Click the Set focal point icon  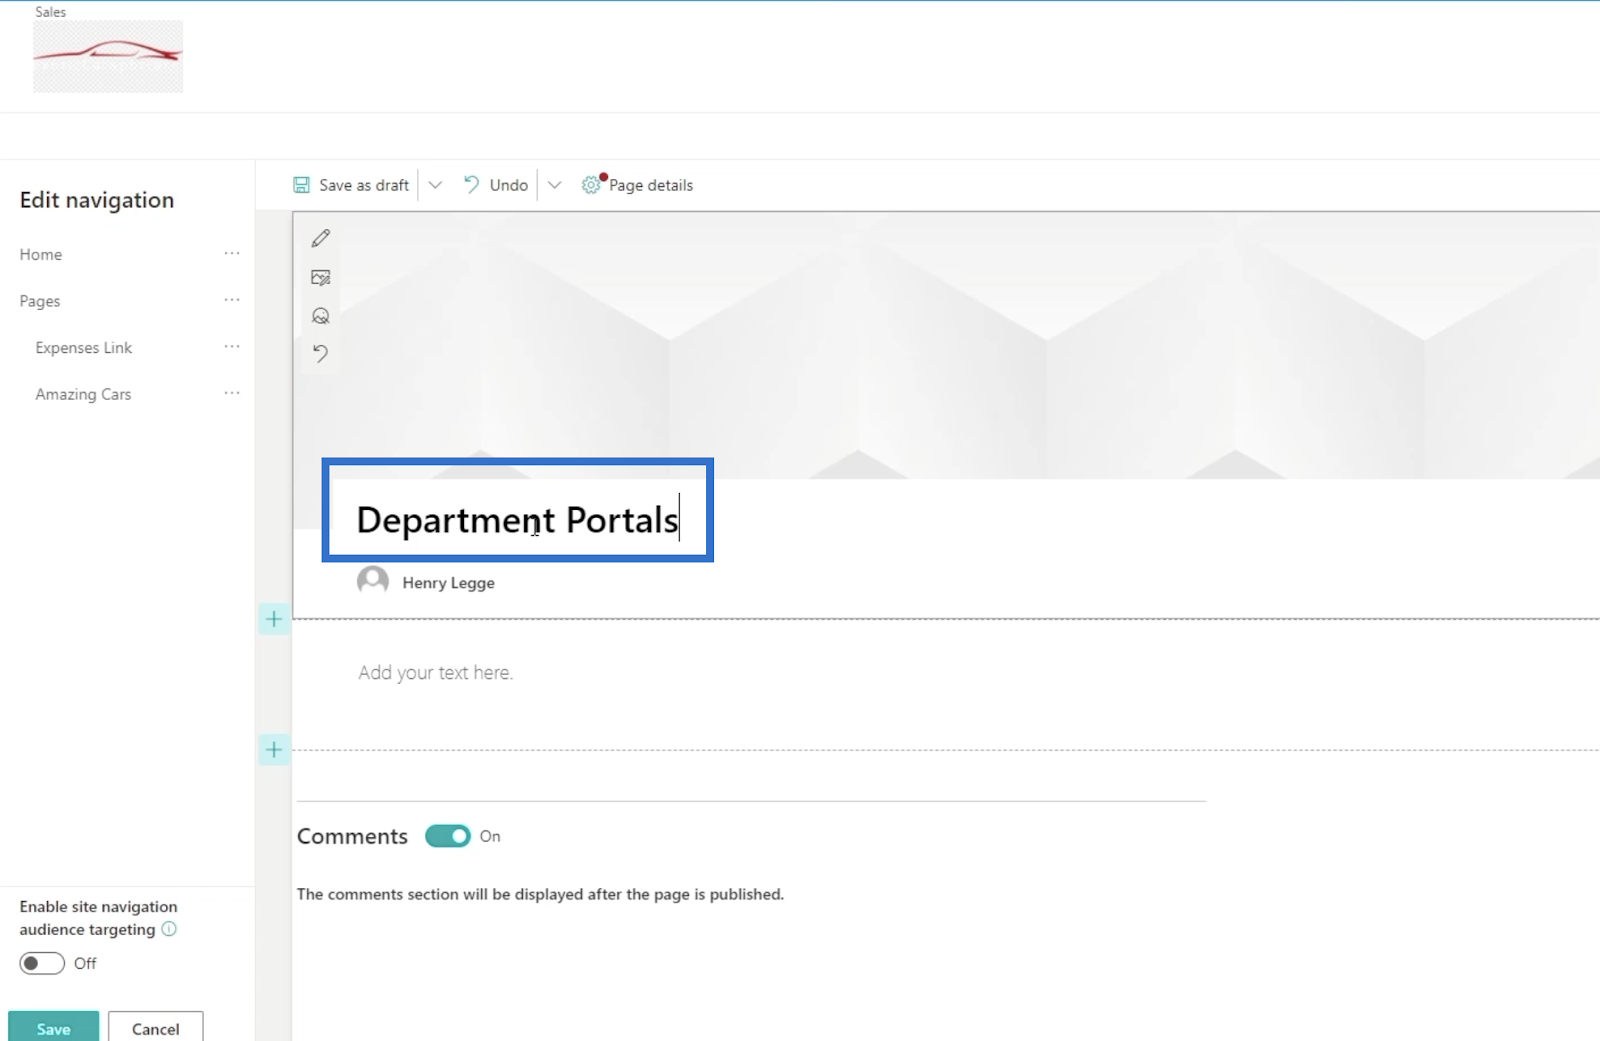pyautogui.click(x=321, y=316)
